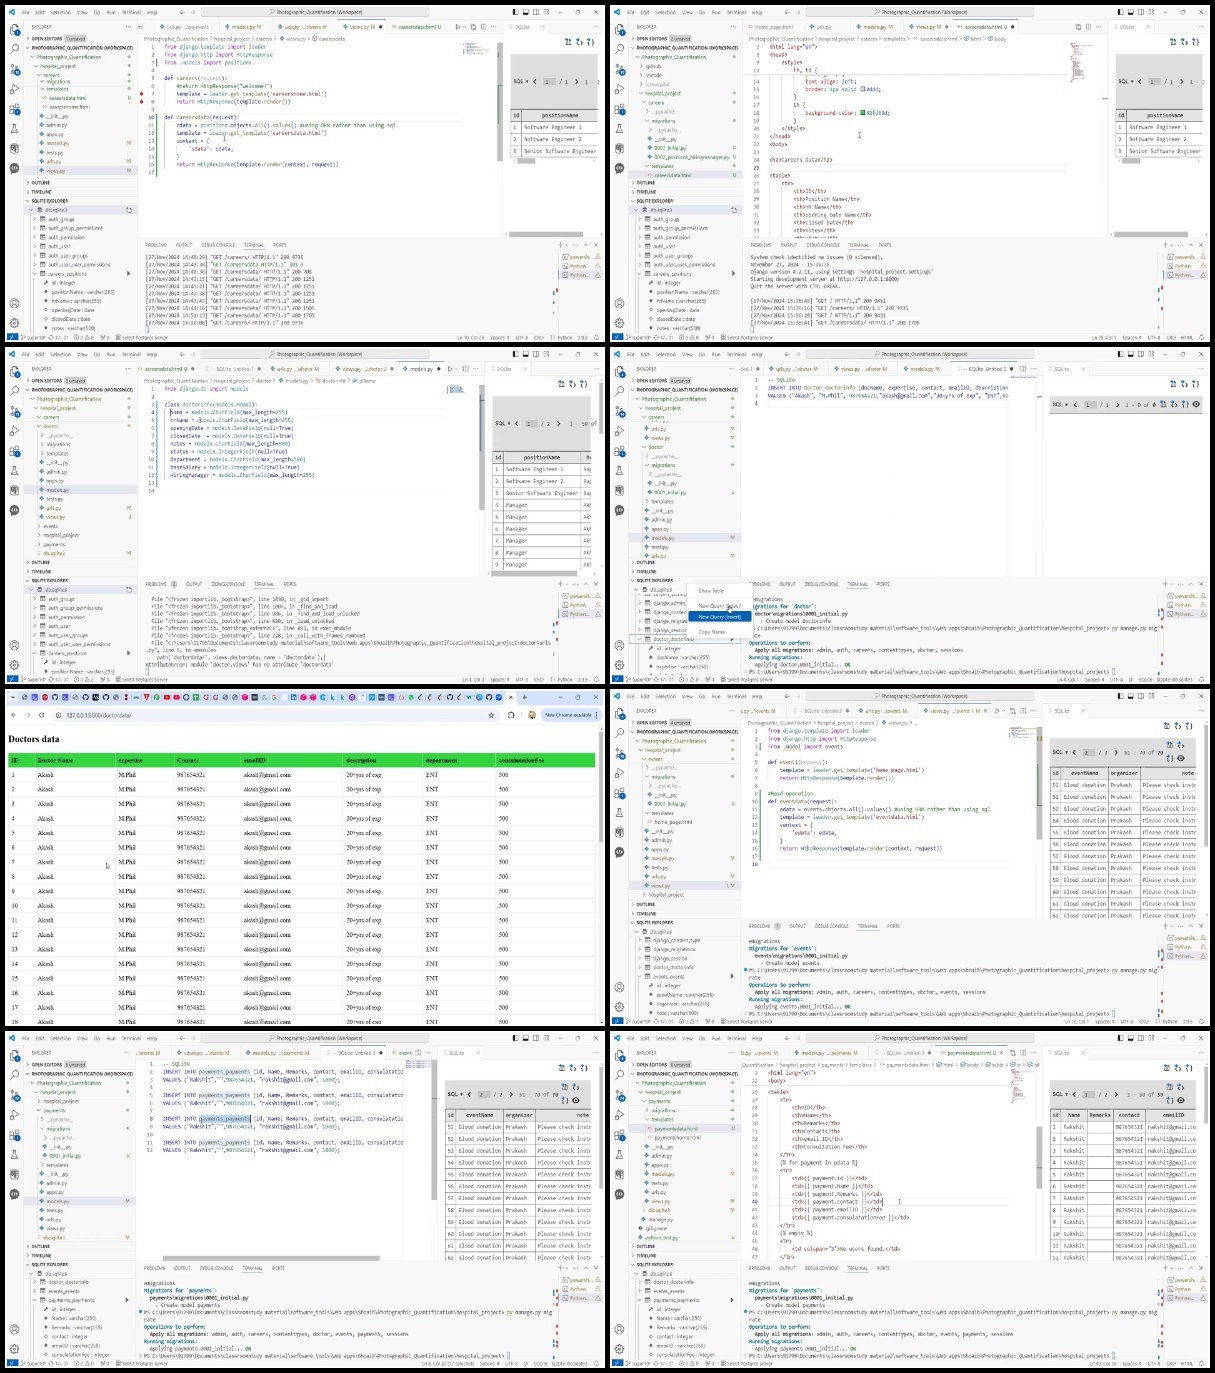Open Accounts icon in events views.py window
Image resolution: width=1215 pixels, height=1373 pixels.
(x=620, y=987)
